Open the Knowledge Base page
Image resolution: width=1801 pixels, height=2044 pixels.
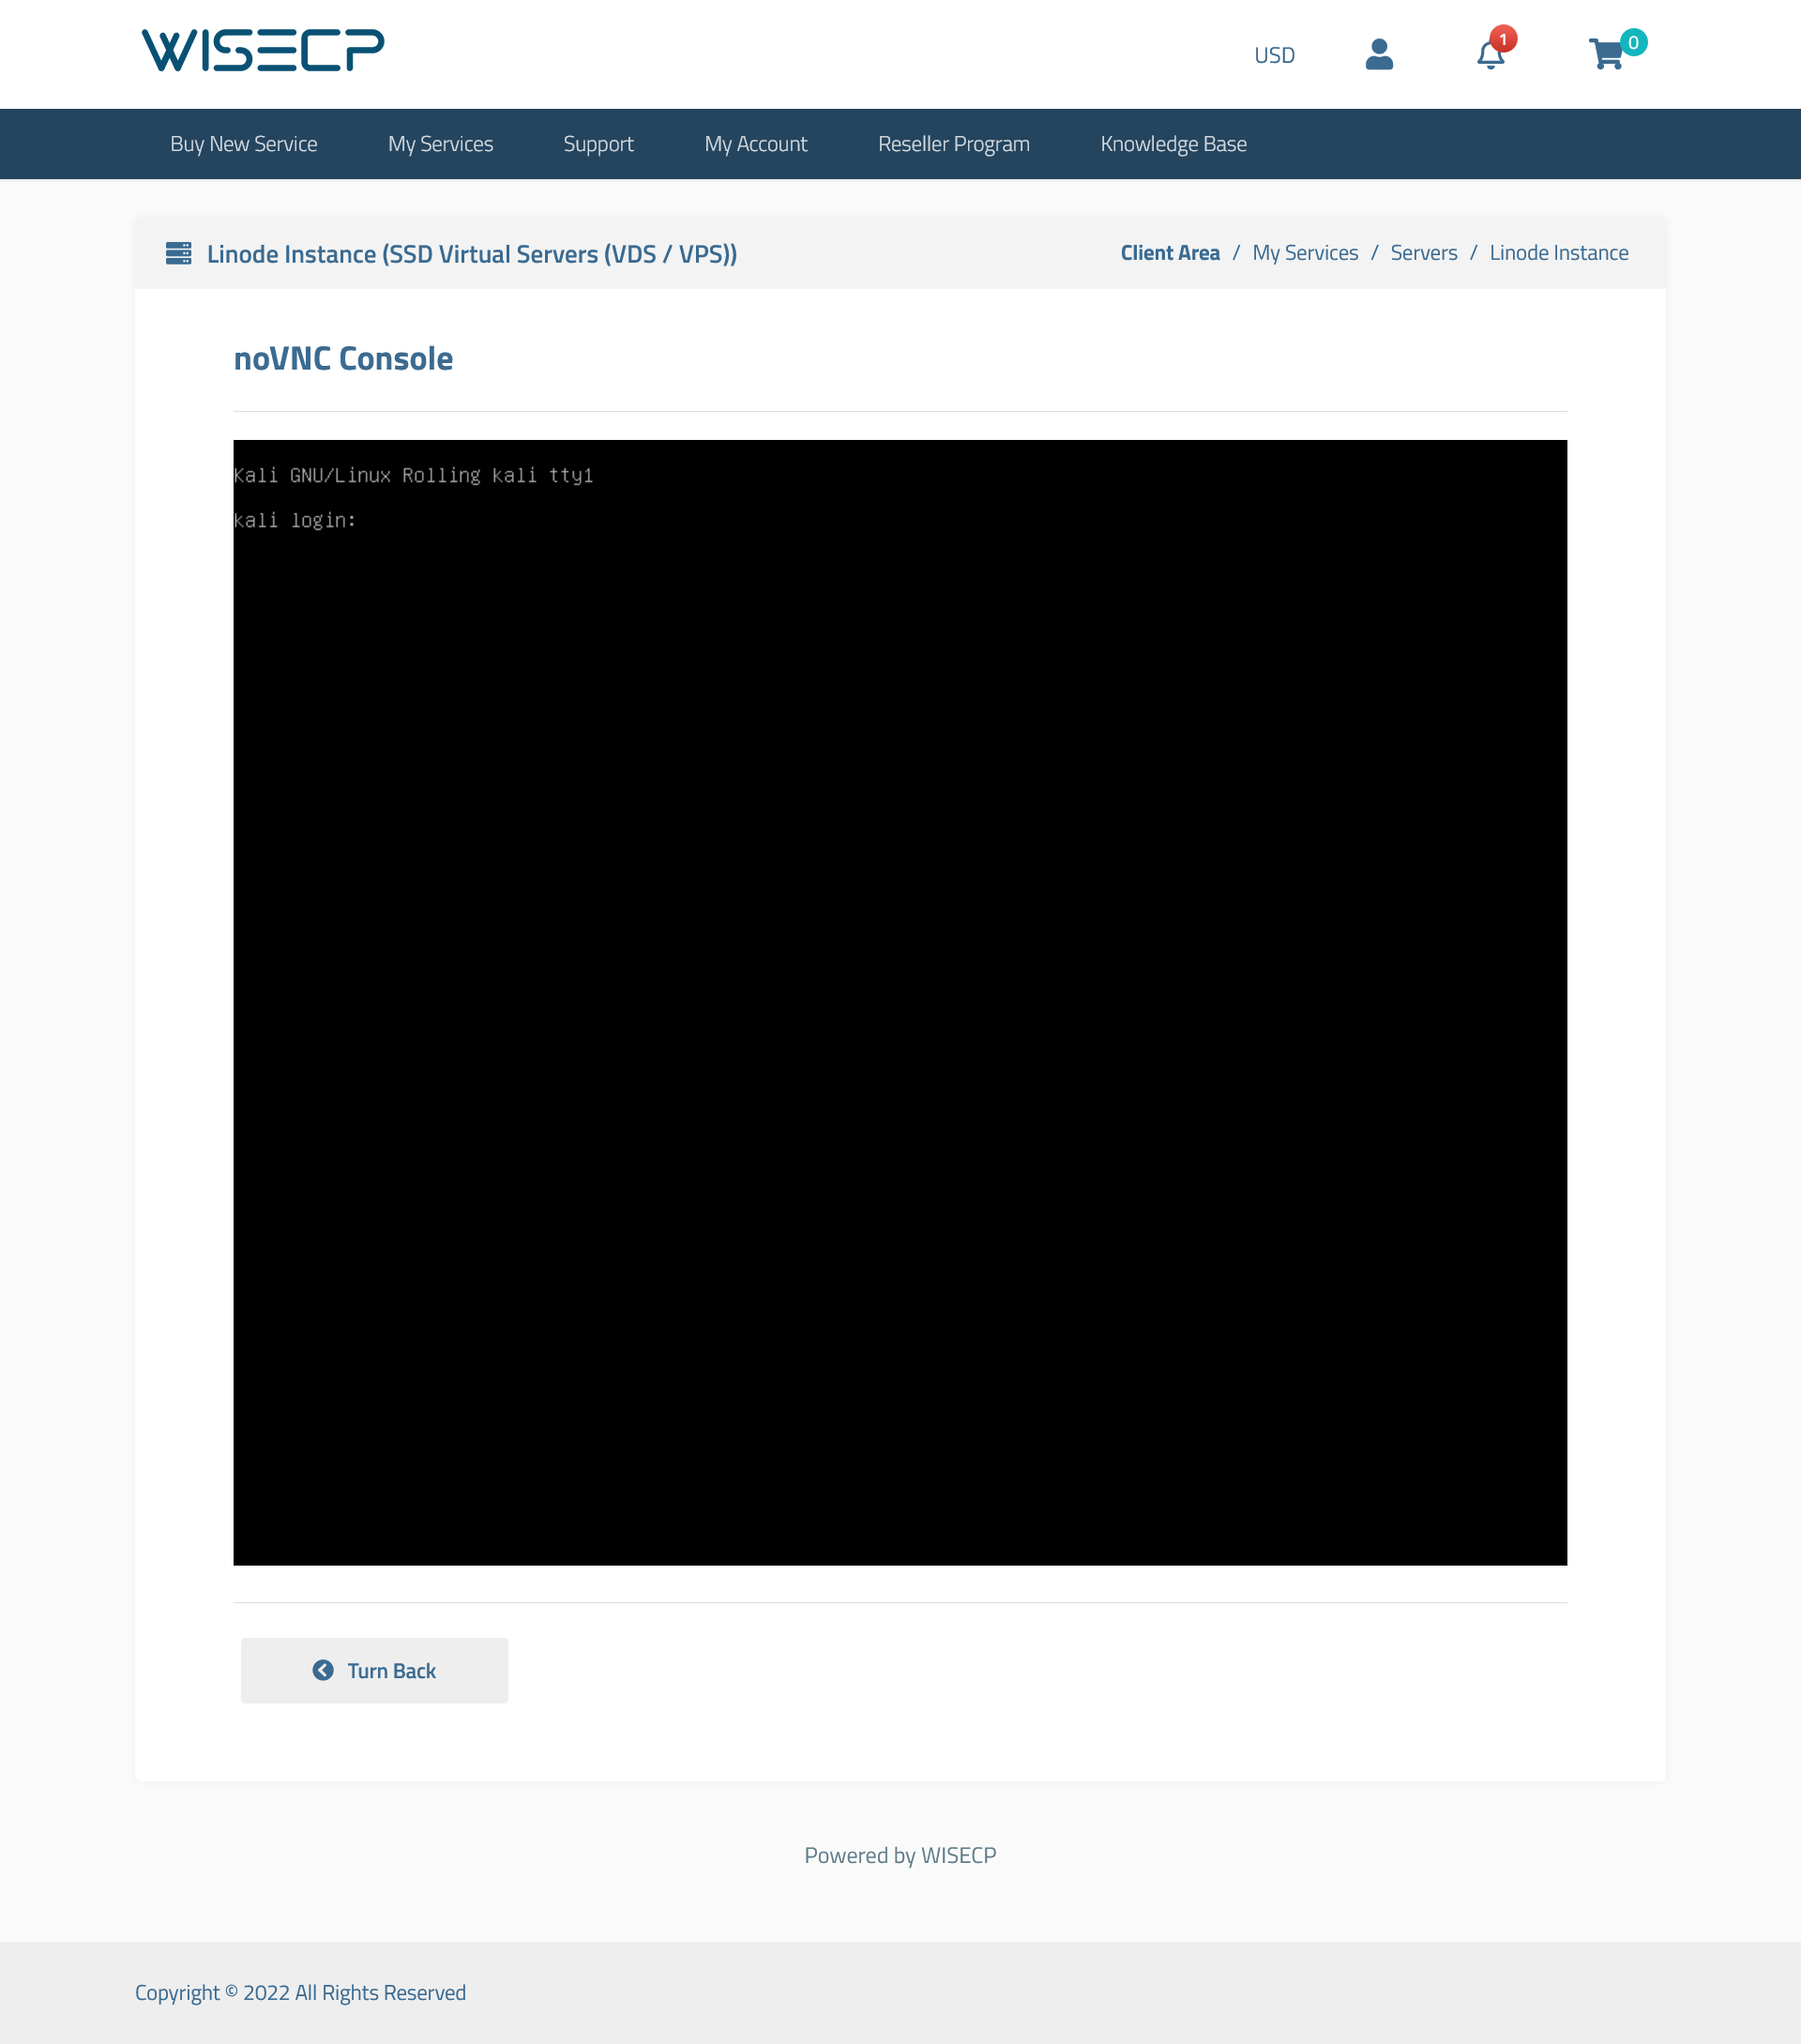[1173, 144]
